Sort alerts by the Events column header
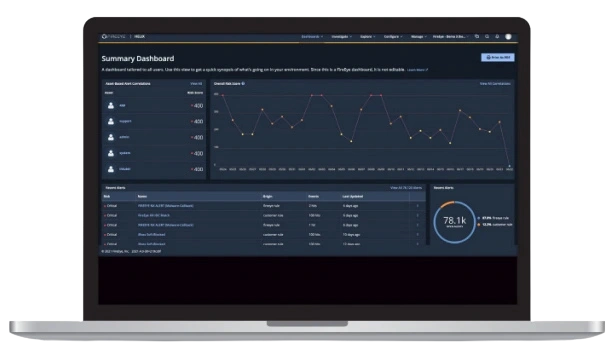The height and width of the screenshot is (361, 614). (x=314, y=197)
